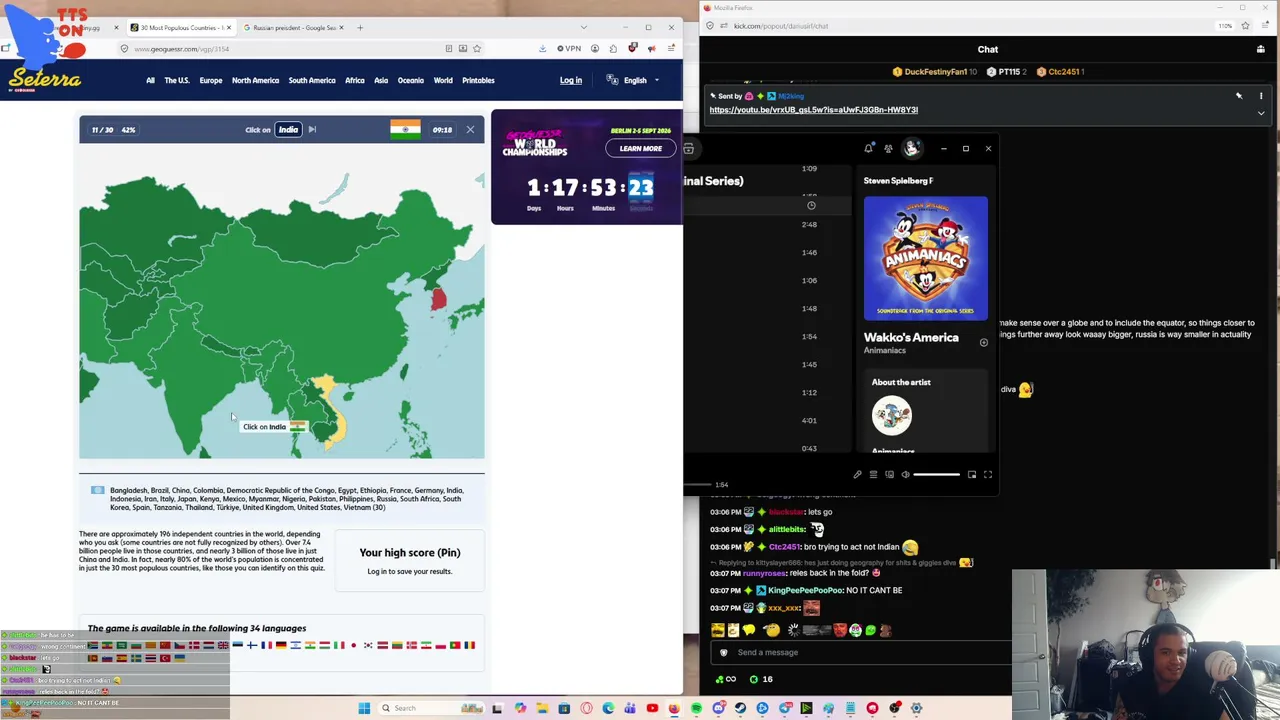Viewport: 1280px width, 720px height.
Task: Click the Ctc2451 username in chat
Action: [x=784, y=547]
